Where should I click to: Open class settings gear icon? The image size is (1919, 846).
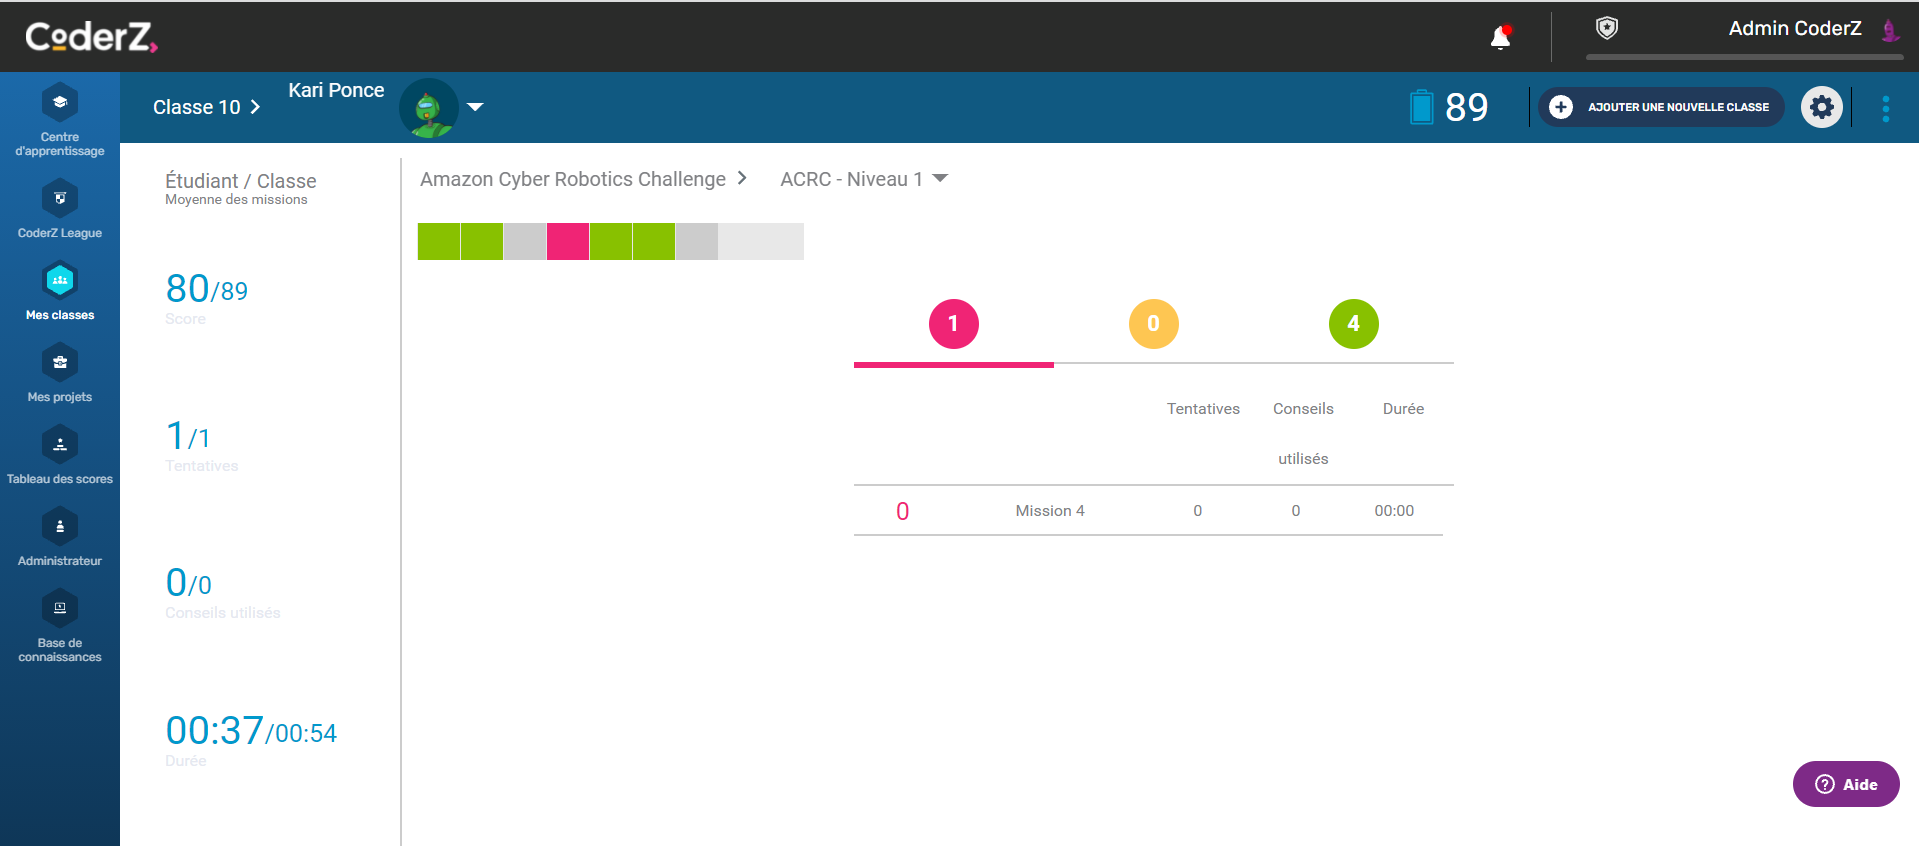tap(1821, 107)
